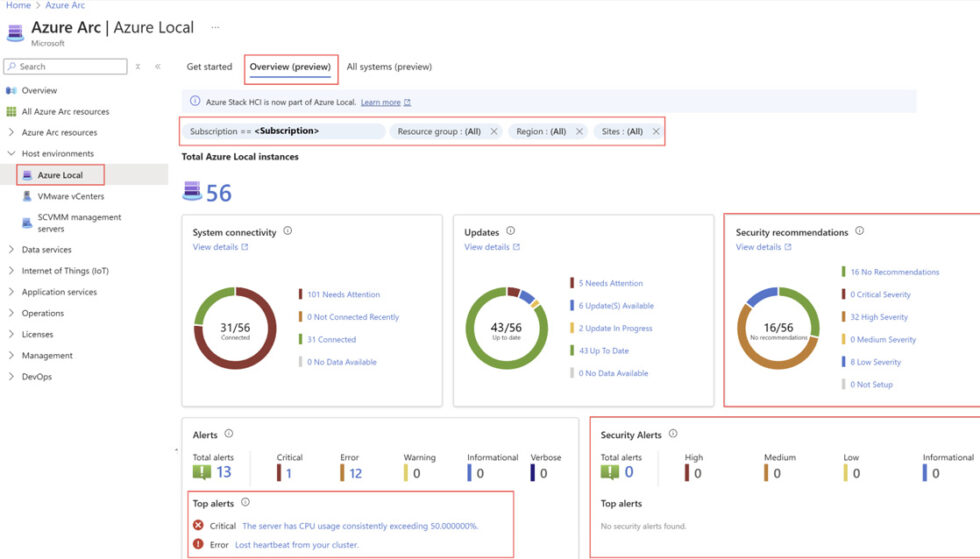Image resolution: width=980 pixels, height=559 pixels.
Task: Click the Updates donut chart
Action: coord(506,328)
